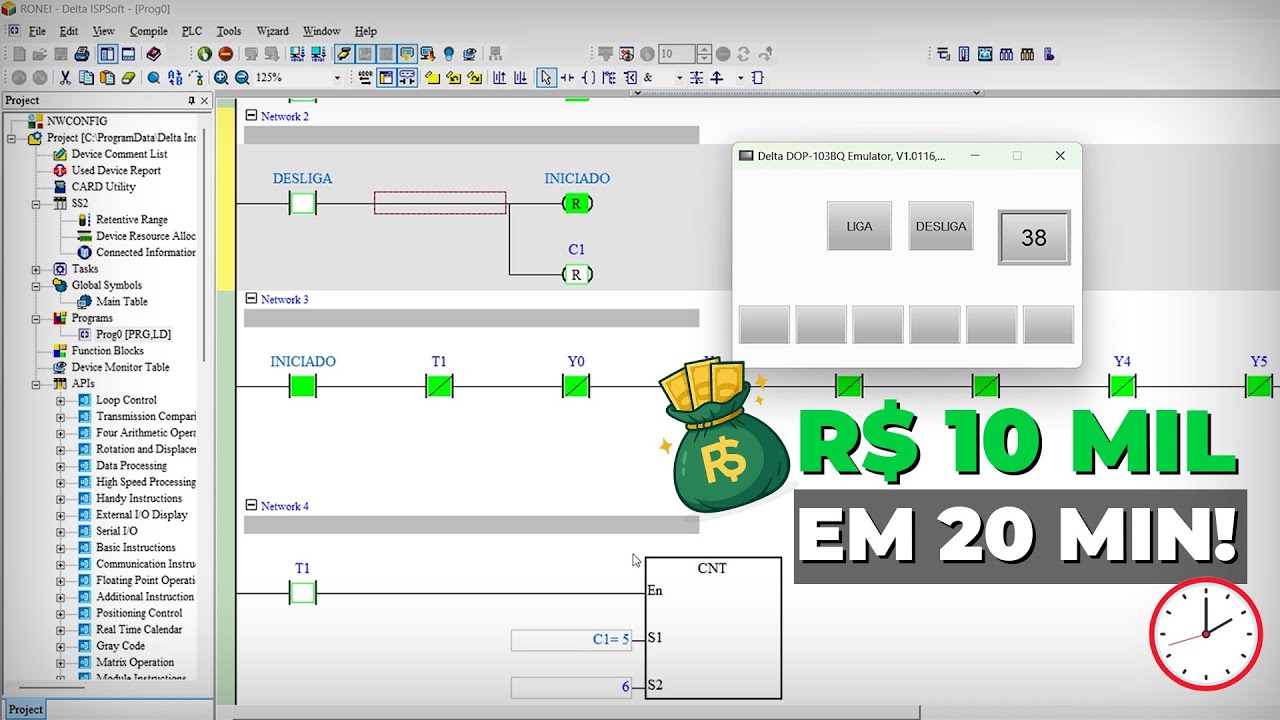Click the INICIADO reset coil in Network 2

pos(576,203)
